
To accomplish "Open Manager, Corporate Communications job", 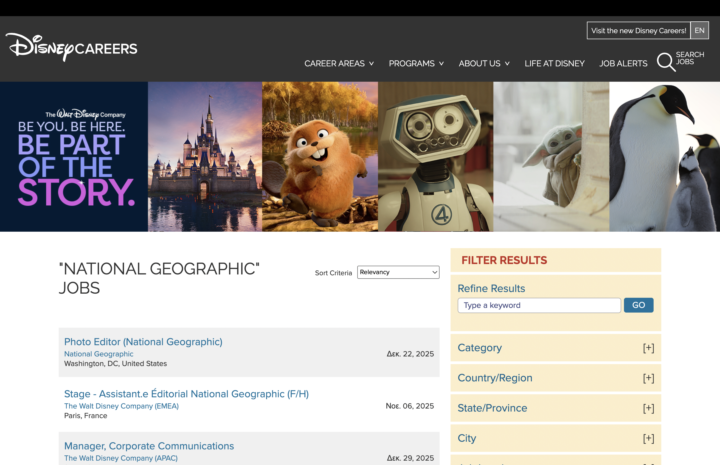I will [x=149, y=446].
